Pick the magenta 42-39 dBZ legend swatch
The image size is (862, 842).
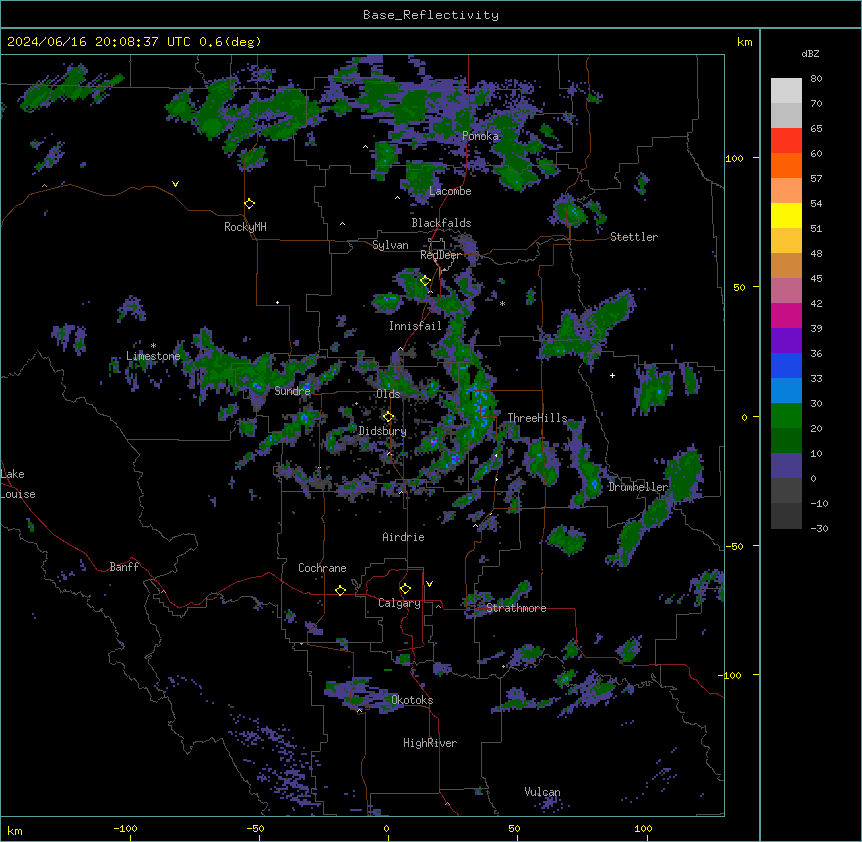pos(786,315)
